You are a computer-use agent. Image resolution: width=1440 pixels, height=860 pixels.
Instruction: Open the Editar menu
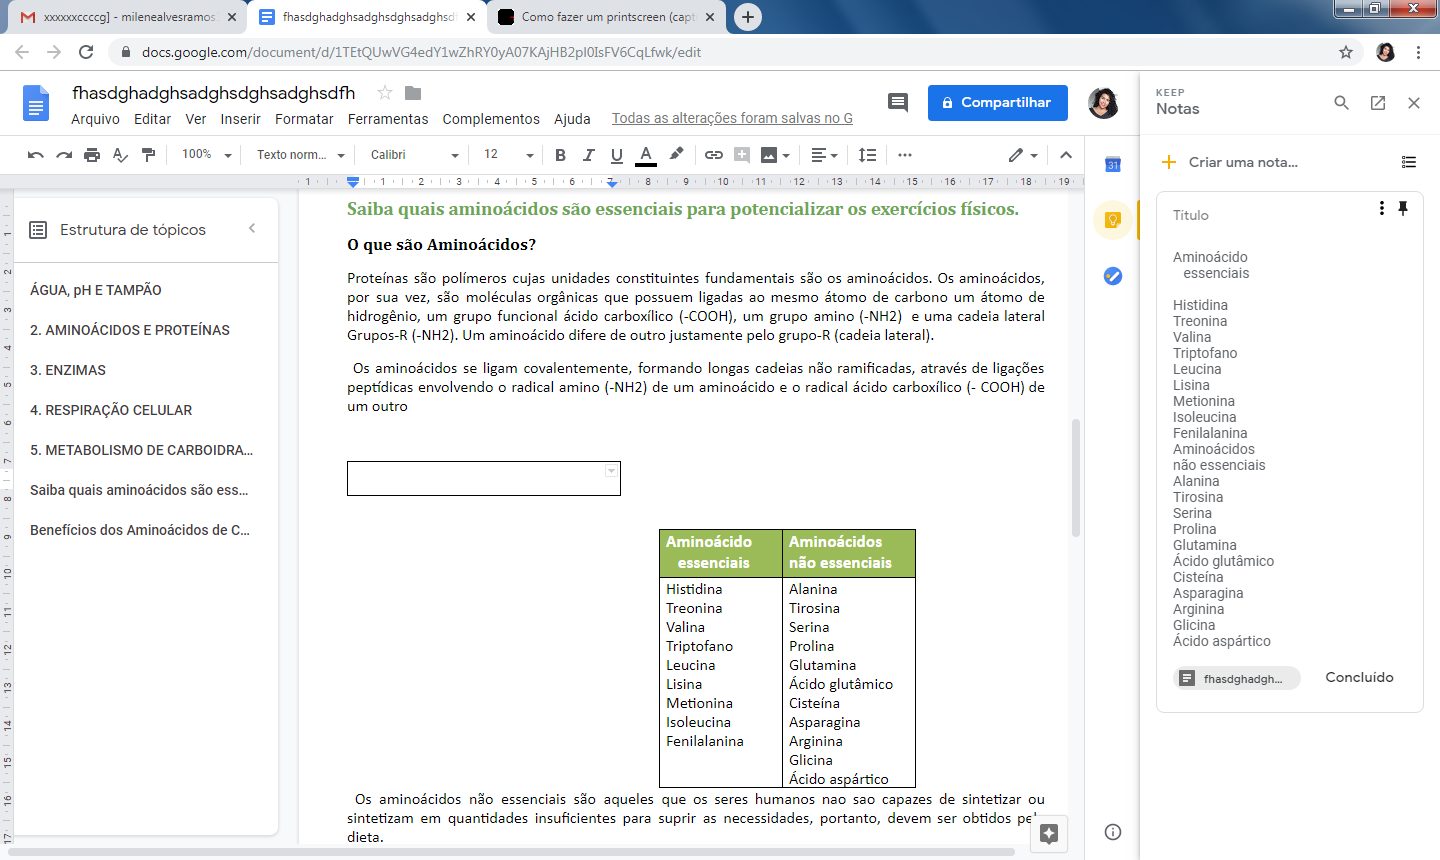[x=152, y=119]
